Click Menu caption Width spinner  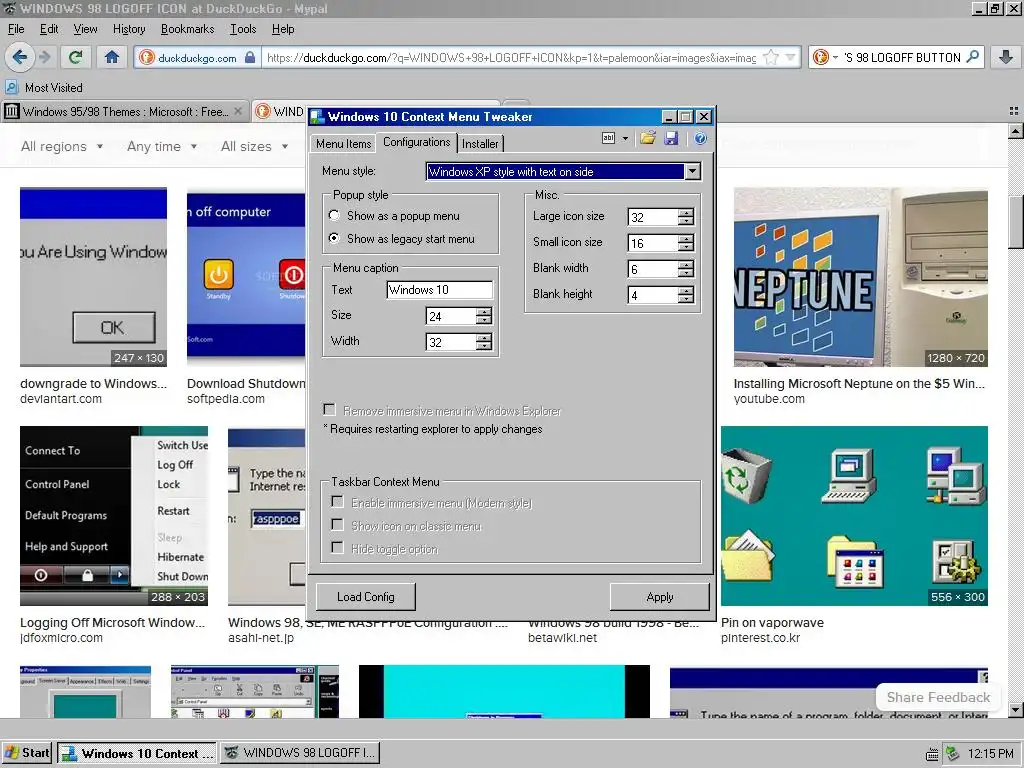[484, 342]
